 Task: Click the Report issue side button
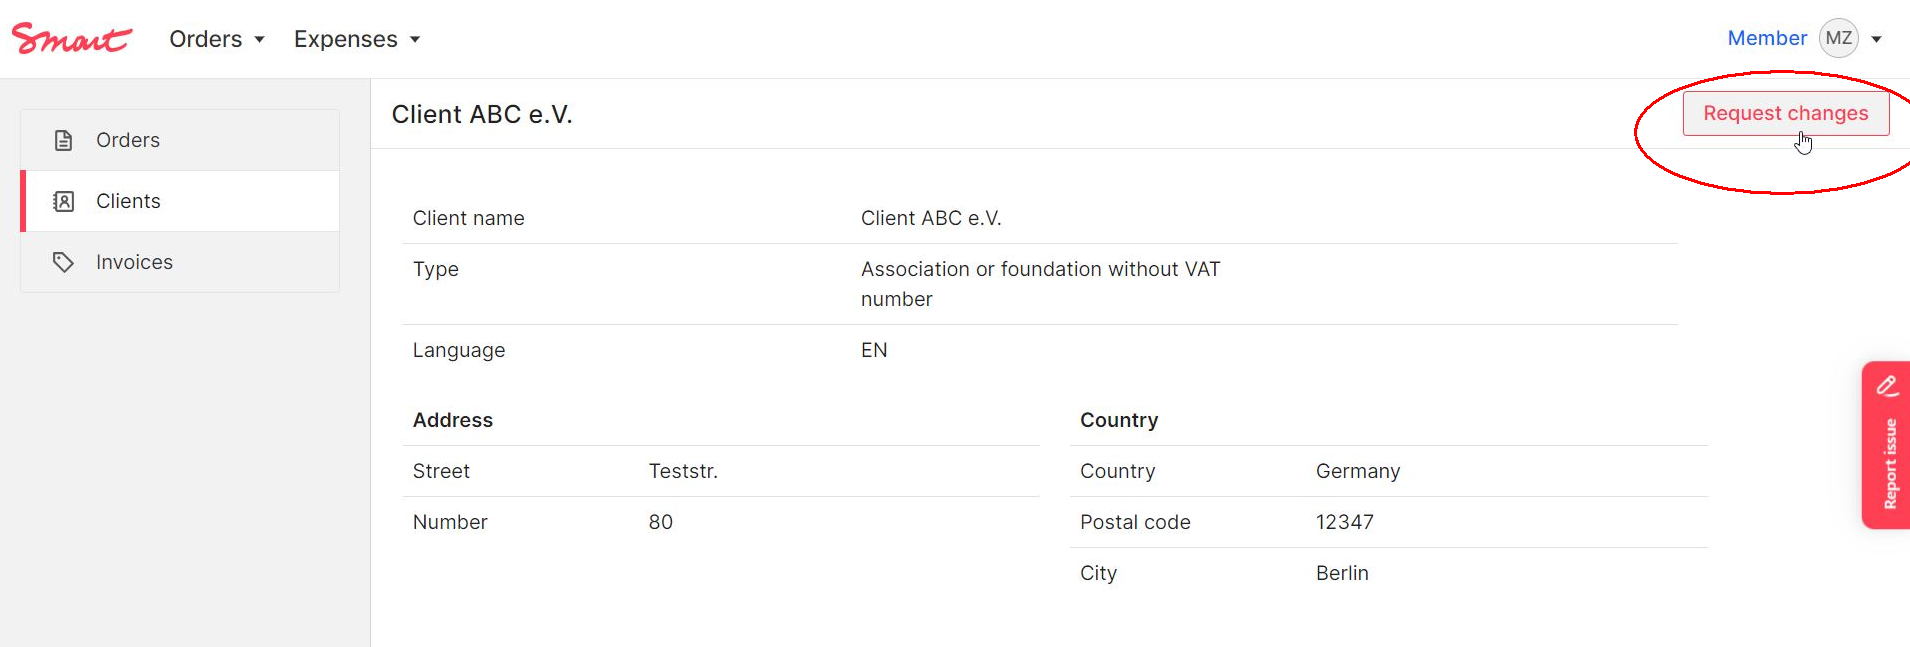[x=1886, y=445]
